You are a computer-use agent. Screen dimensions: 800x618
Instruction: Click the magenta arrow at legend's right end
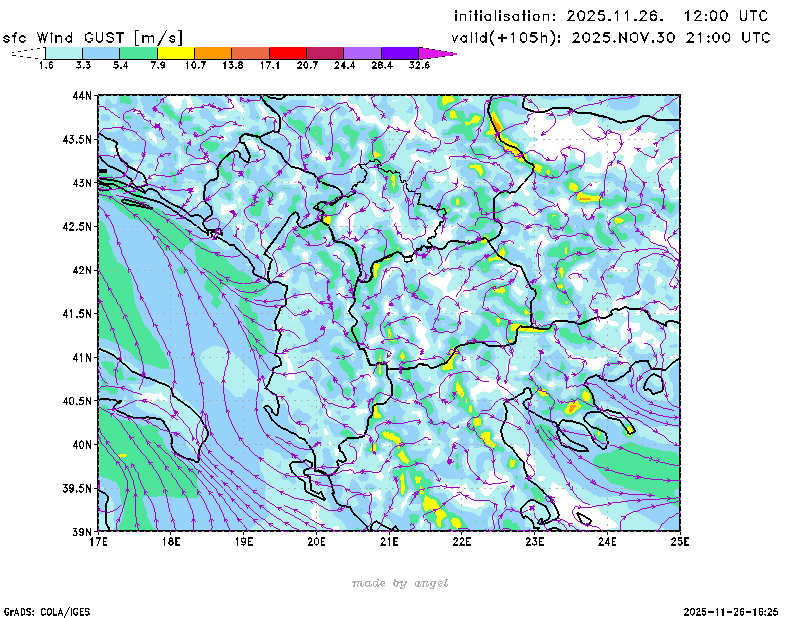click(x=438, y=52)
